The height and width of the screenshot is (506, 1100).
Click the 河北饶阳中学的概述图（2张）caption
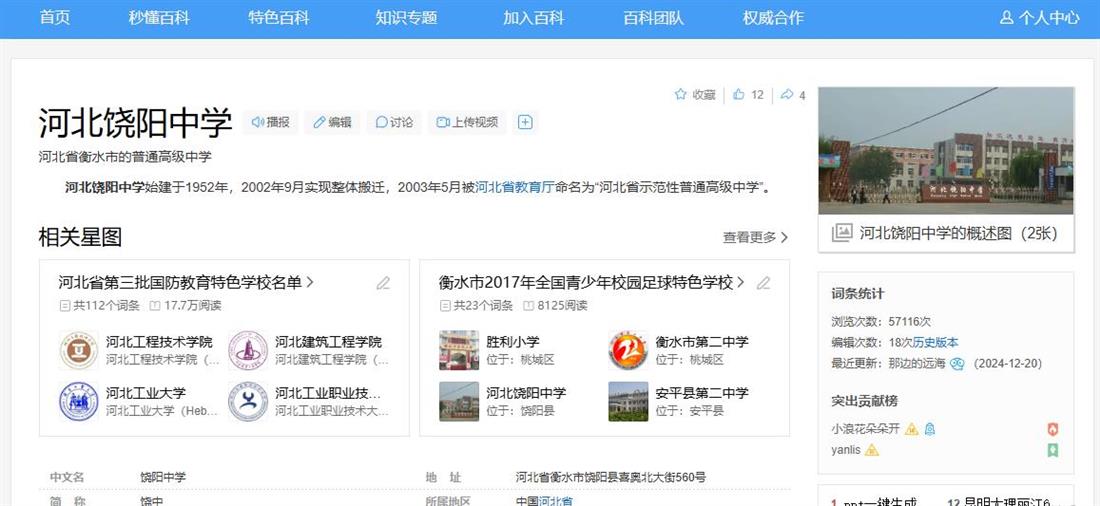pyautogui.click(x=958, y=233)
